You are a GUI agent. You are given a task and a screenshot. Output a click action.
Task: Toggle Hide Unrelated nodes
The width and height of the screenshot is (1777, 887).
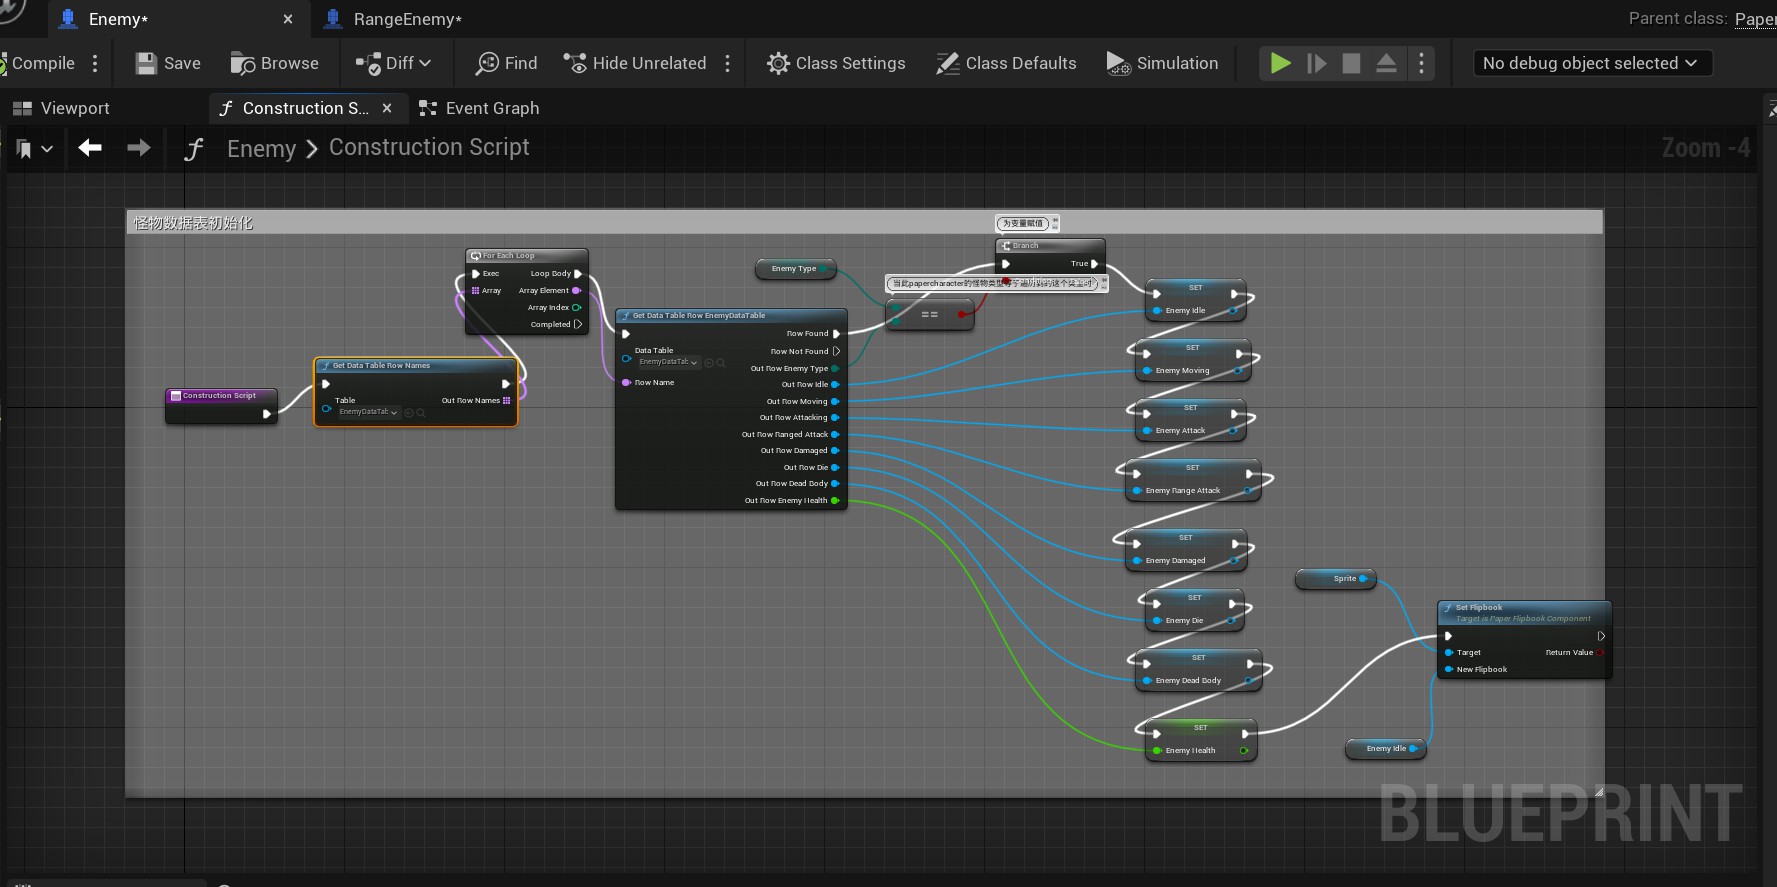point(635,64)
